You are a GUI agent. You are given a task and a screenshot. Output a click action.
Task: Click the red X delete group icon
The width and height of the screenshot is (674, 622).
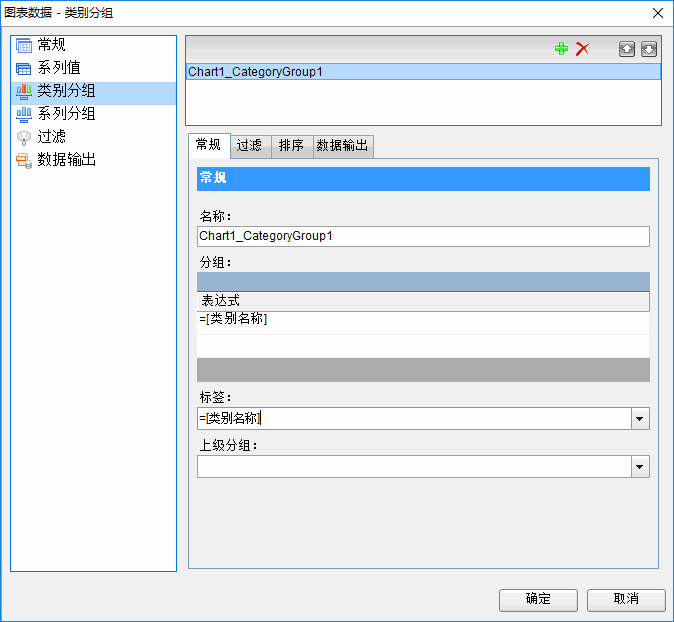point(582,49)
